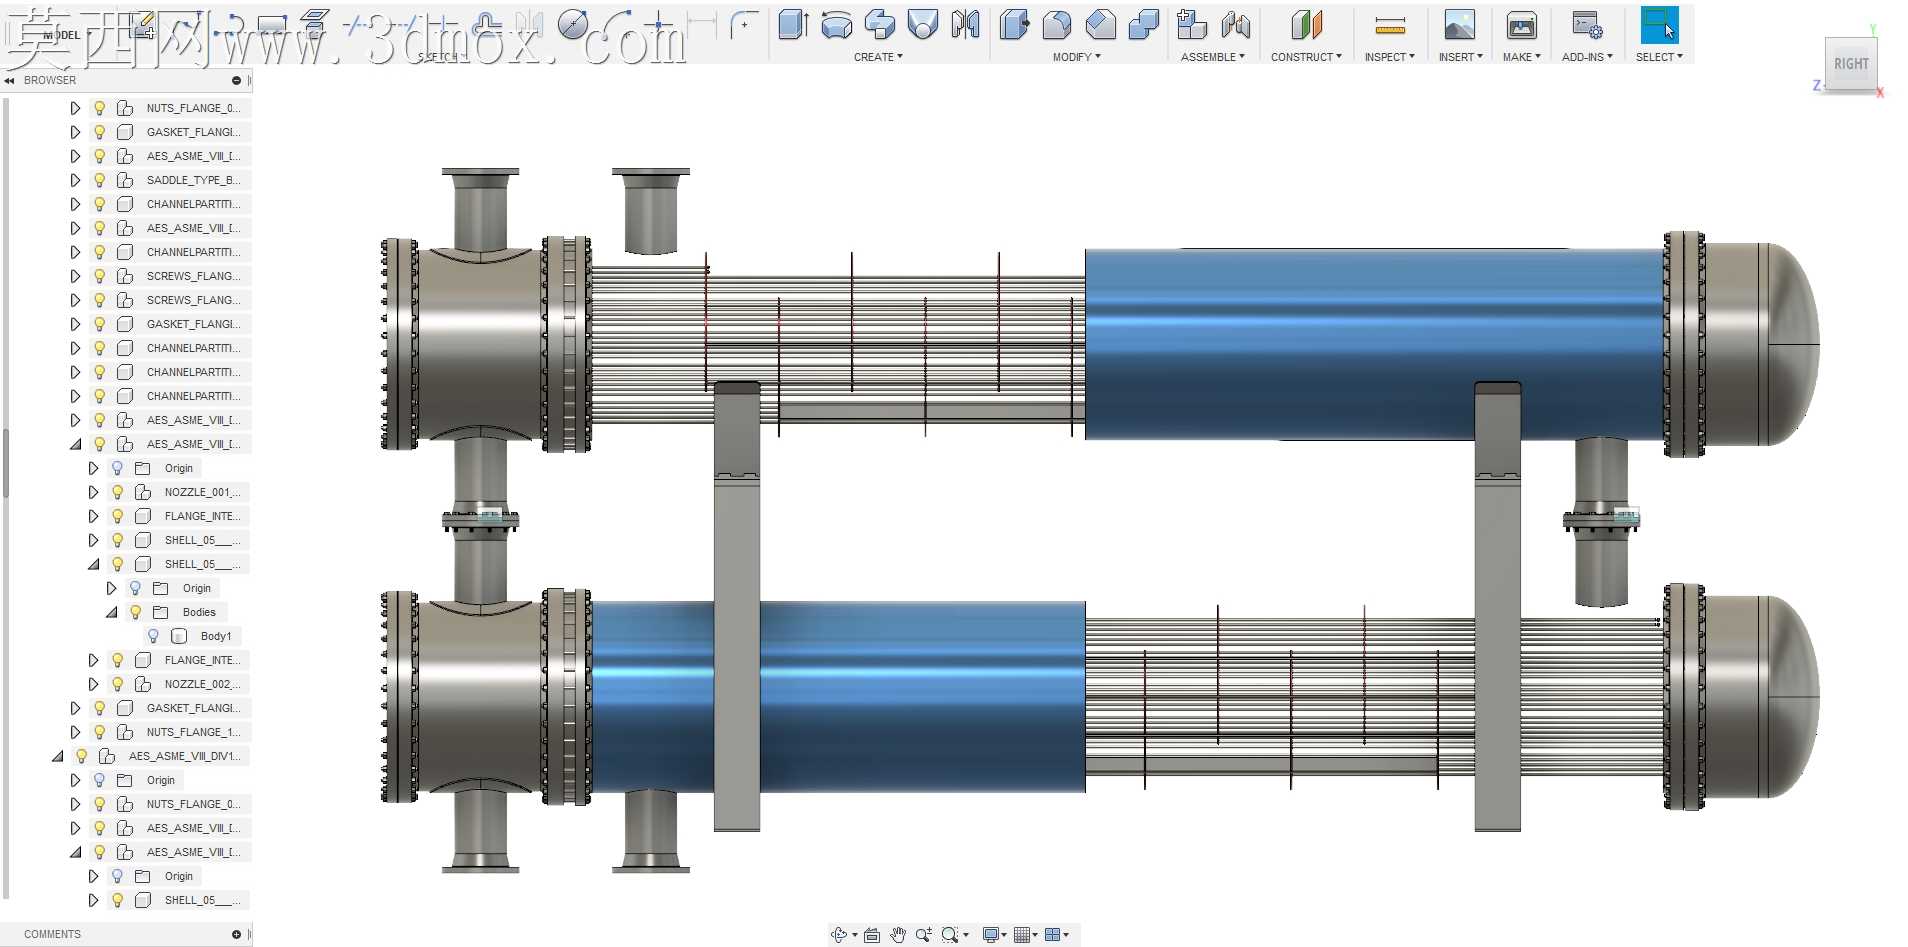The image size is (1908, 947).
Task: Toggle visibility bulb for AES_ASME_VIII_DIV1
Action: pyautogui.click(x=81, y=756)
